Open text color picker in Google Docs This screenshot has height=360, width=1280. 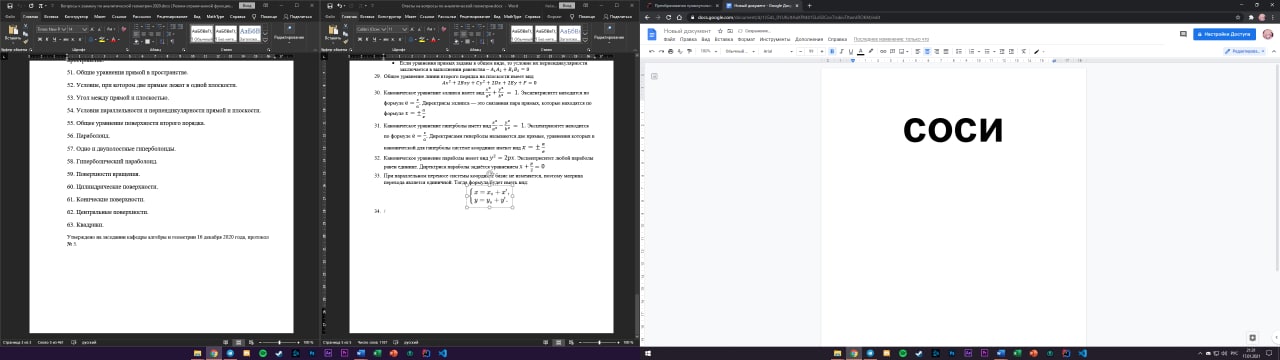click(x=860, y=51)
